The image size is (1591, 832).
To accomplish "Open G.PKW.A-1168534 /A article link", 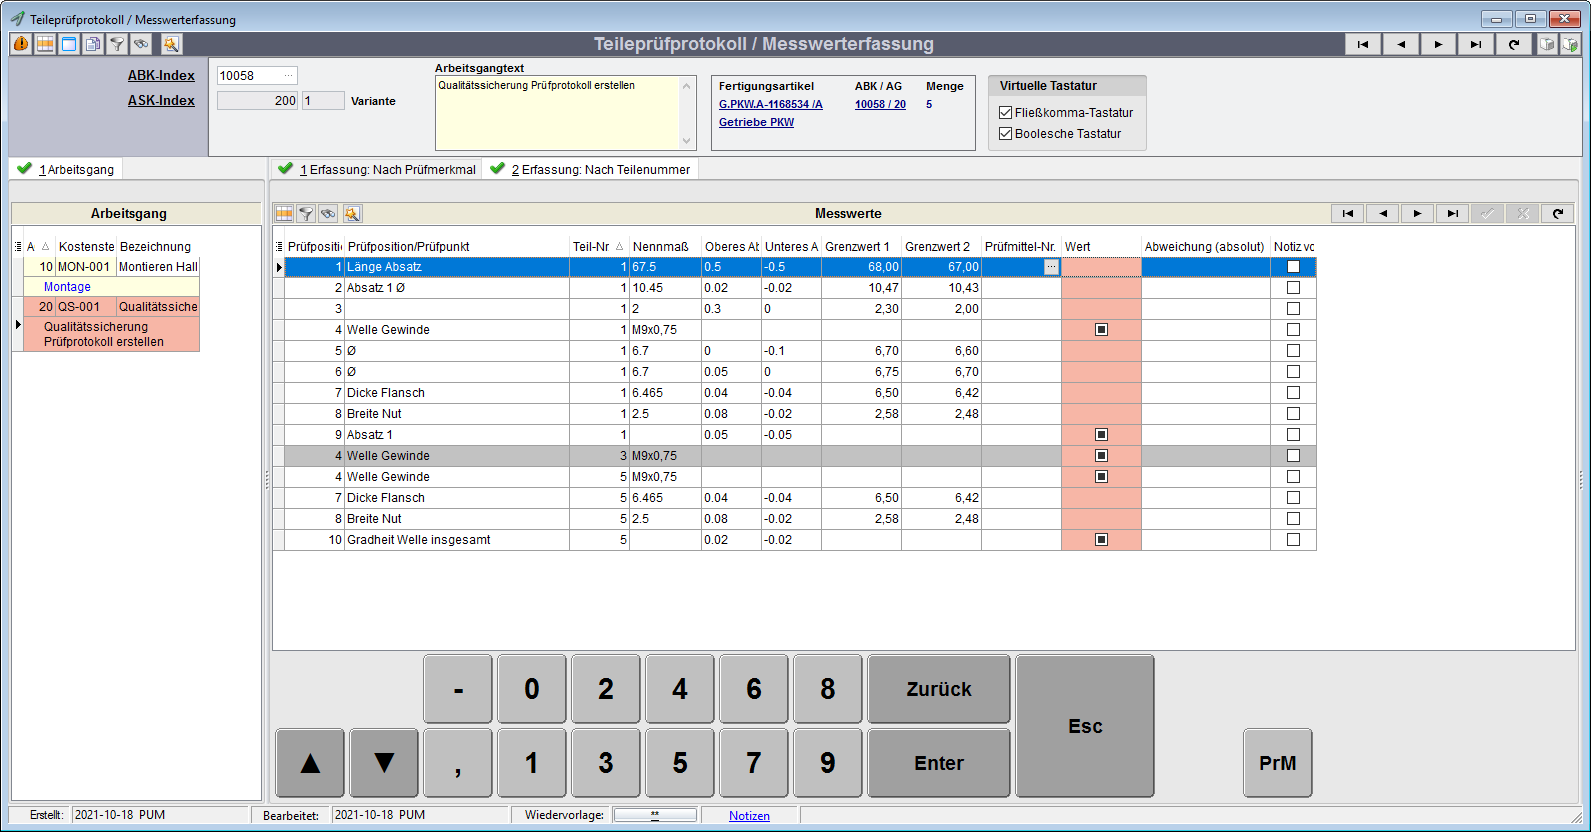I will click(x=771, y=104).
